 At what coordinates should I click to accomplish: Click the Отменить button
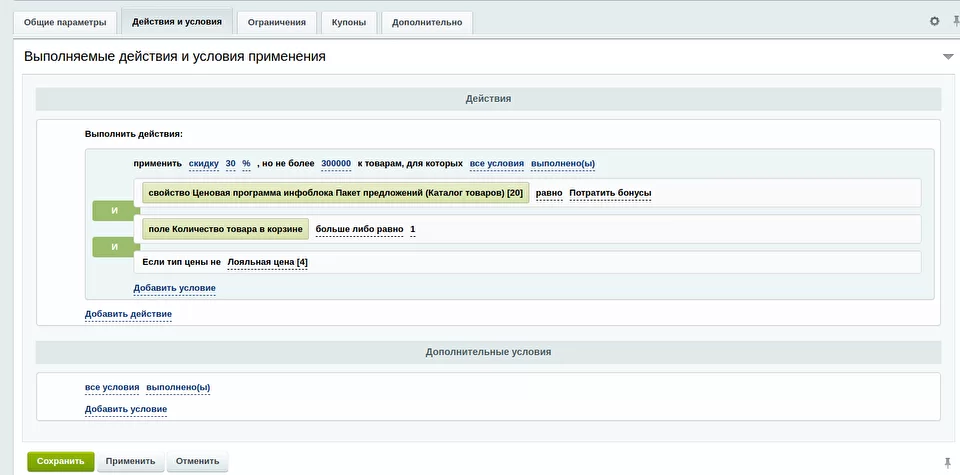[197, 462]
